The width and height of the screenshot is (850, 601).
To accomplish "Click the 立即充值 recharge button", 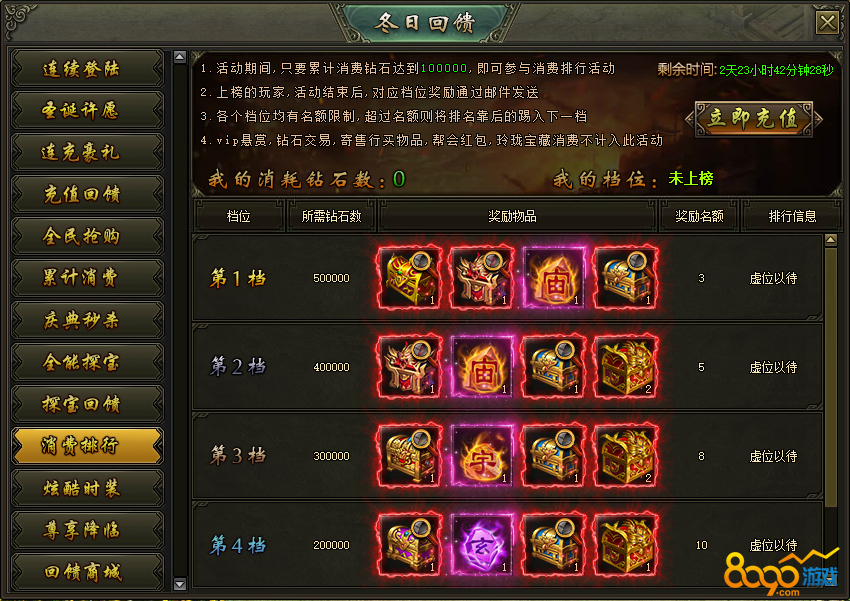I will coord(754,119).
